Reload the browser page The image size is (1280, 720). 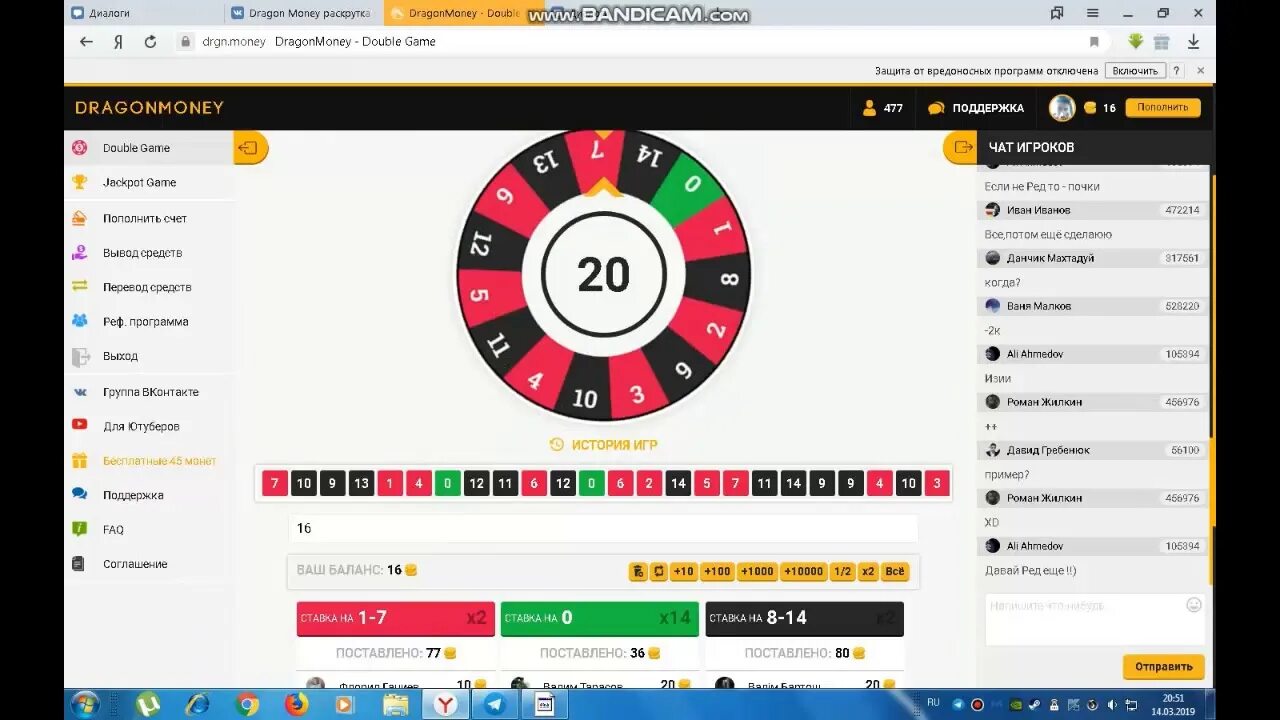[x=150, y=42]
